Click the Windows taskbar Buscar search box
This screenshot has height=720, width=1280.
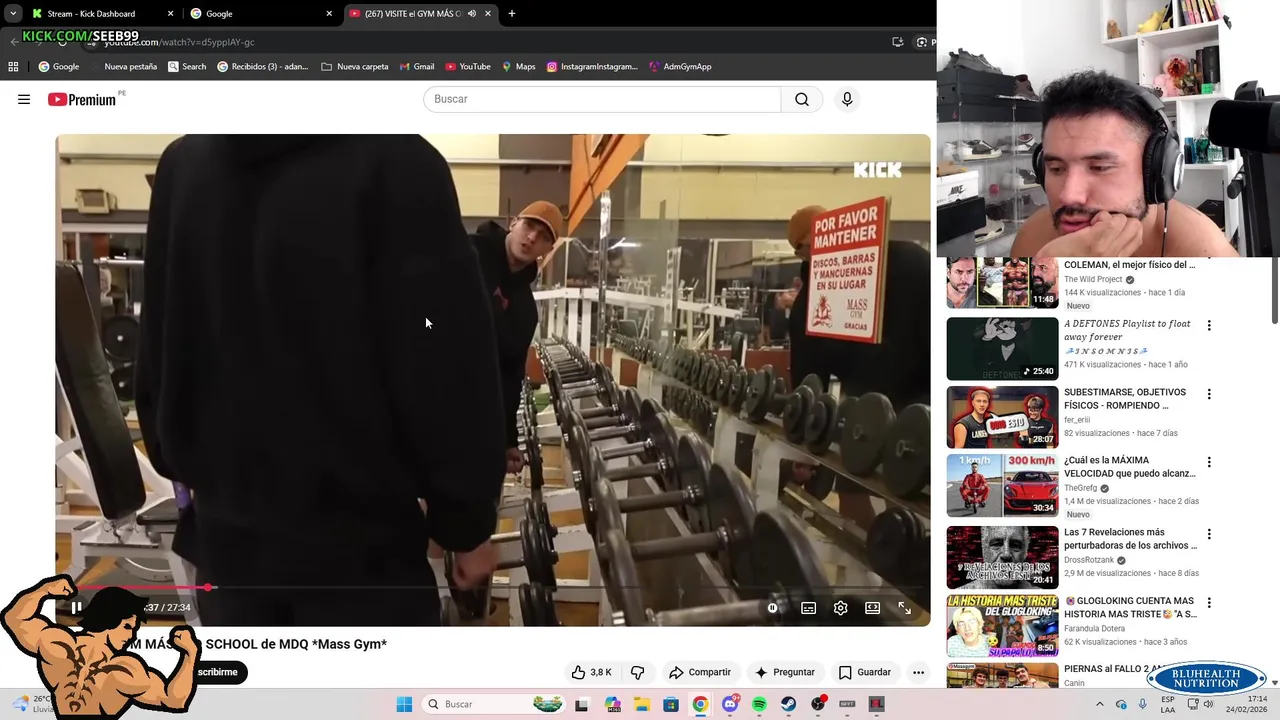pyautogui.click(x=495, y=704)
